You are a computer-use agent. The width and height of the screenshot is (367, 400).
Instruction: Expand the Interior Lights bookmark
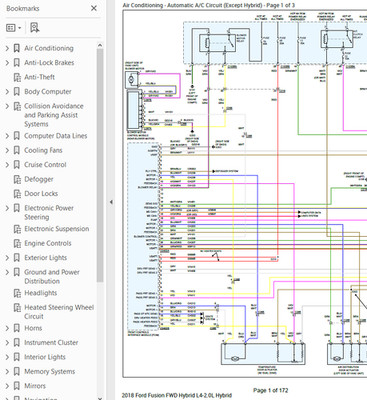point(7,357)
